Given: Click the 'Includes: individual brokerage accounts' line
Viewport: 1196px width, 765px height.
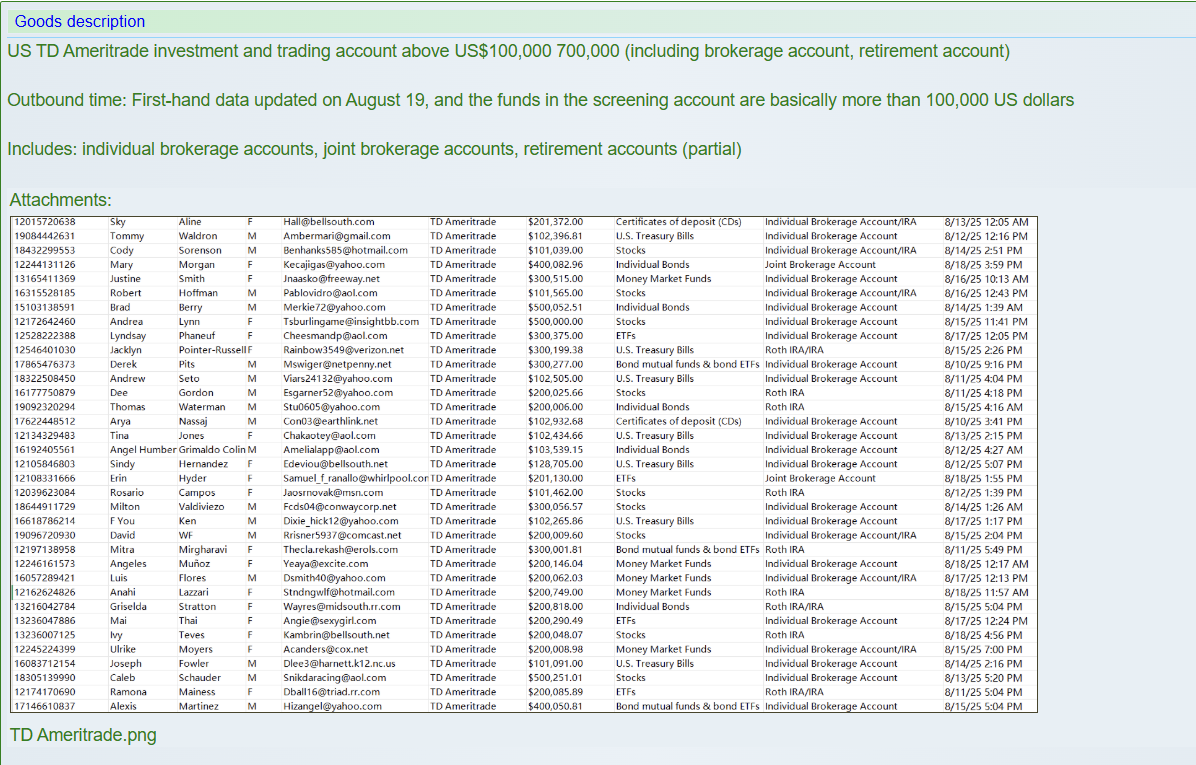Looking at the screenshot, I should point(374,149).
